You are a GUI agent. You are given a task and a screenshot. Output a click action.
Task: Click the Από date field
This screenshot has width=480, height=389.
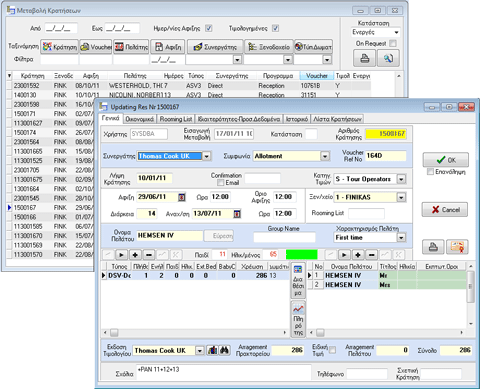(61, 28)
